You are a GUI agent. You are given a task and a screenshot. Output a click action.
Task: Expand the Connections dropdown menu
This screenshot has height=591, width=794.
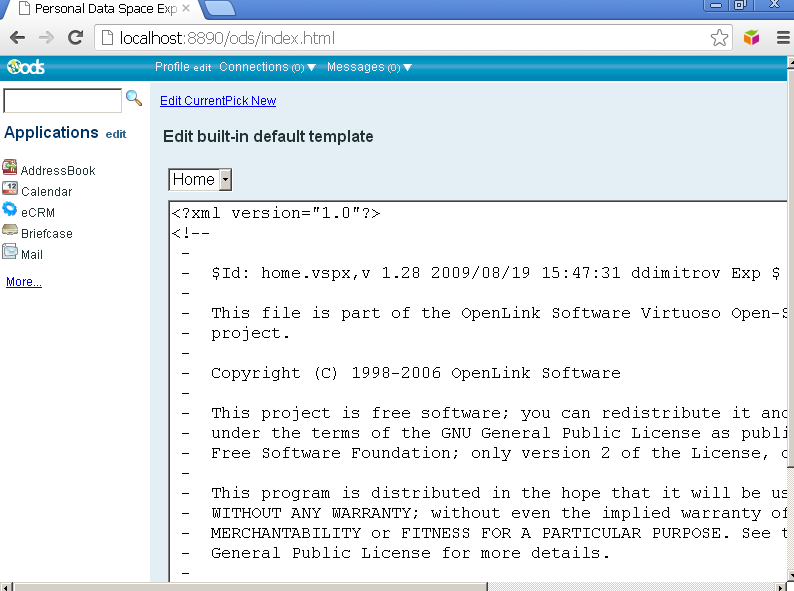click(267, 67)
